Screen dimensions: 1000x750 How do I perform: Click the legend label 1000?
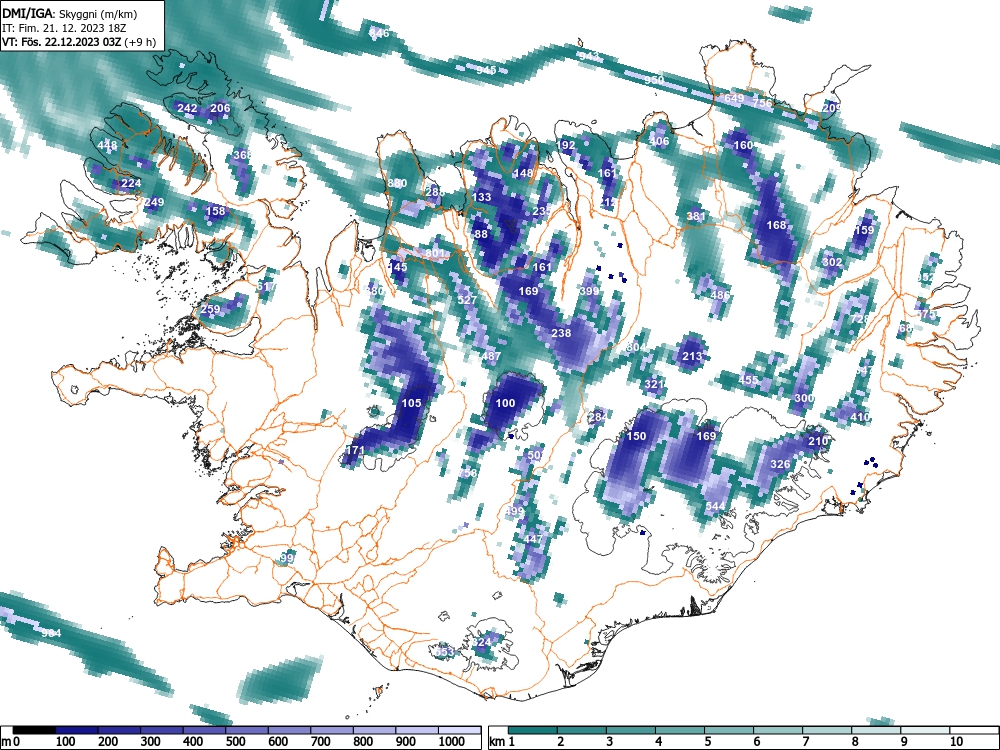(452, 741)
